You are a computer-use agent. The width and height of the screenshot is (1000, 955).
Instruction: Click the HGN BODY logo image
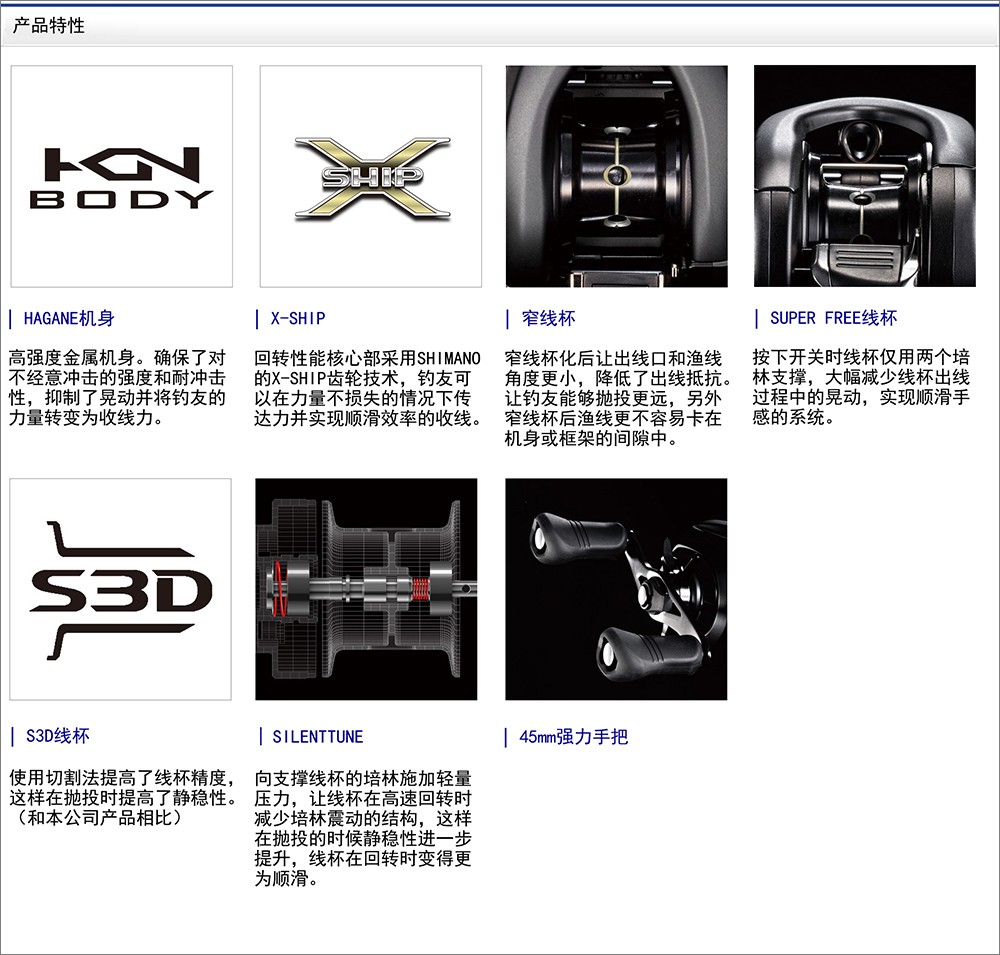122,176
